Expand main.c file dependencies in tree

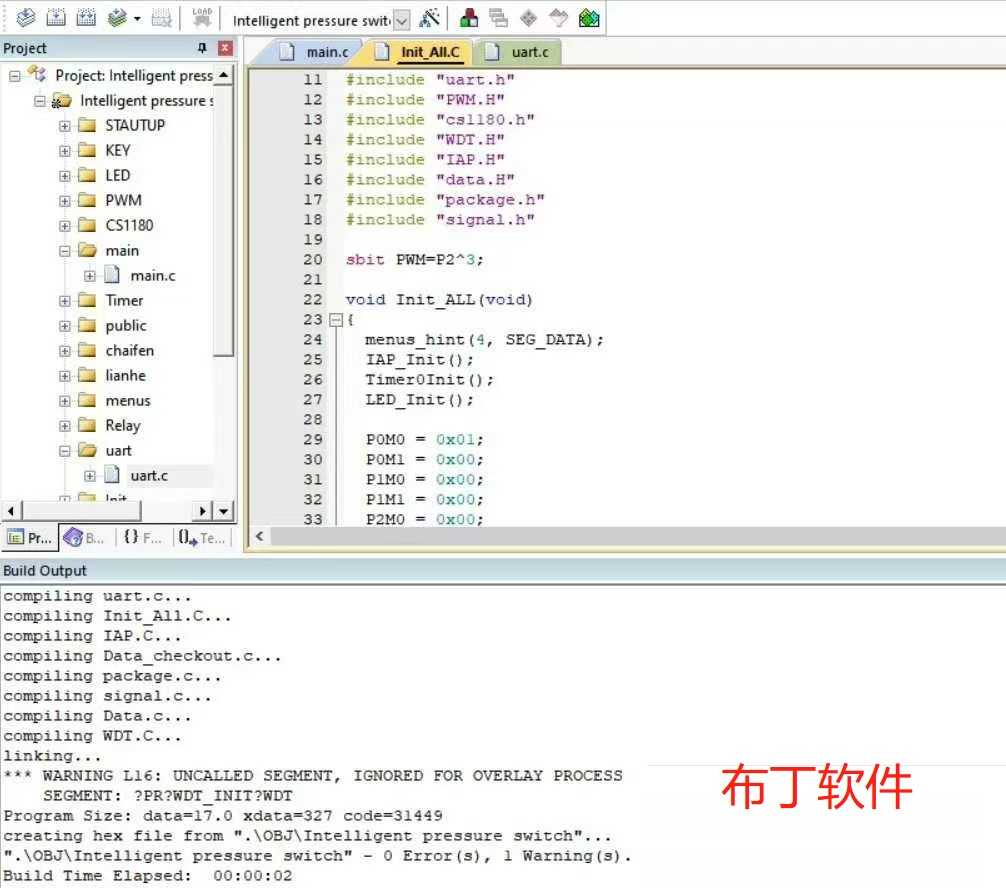pyautogui.click(x=90, y=276)
